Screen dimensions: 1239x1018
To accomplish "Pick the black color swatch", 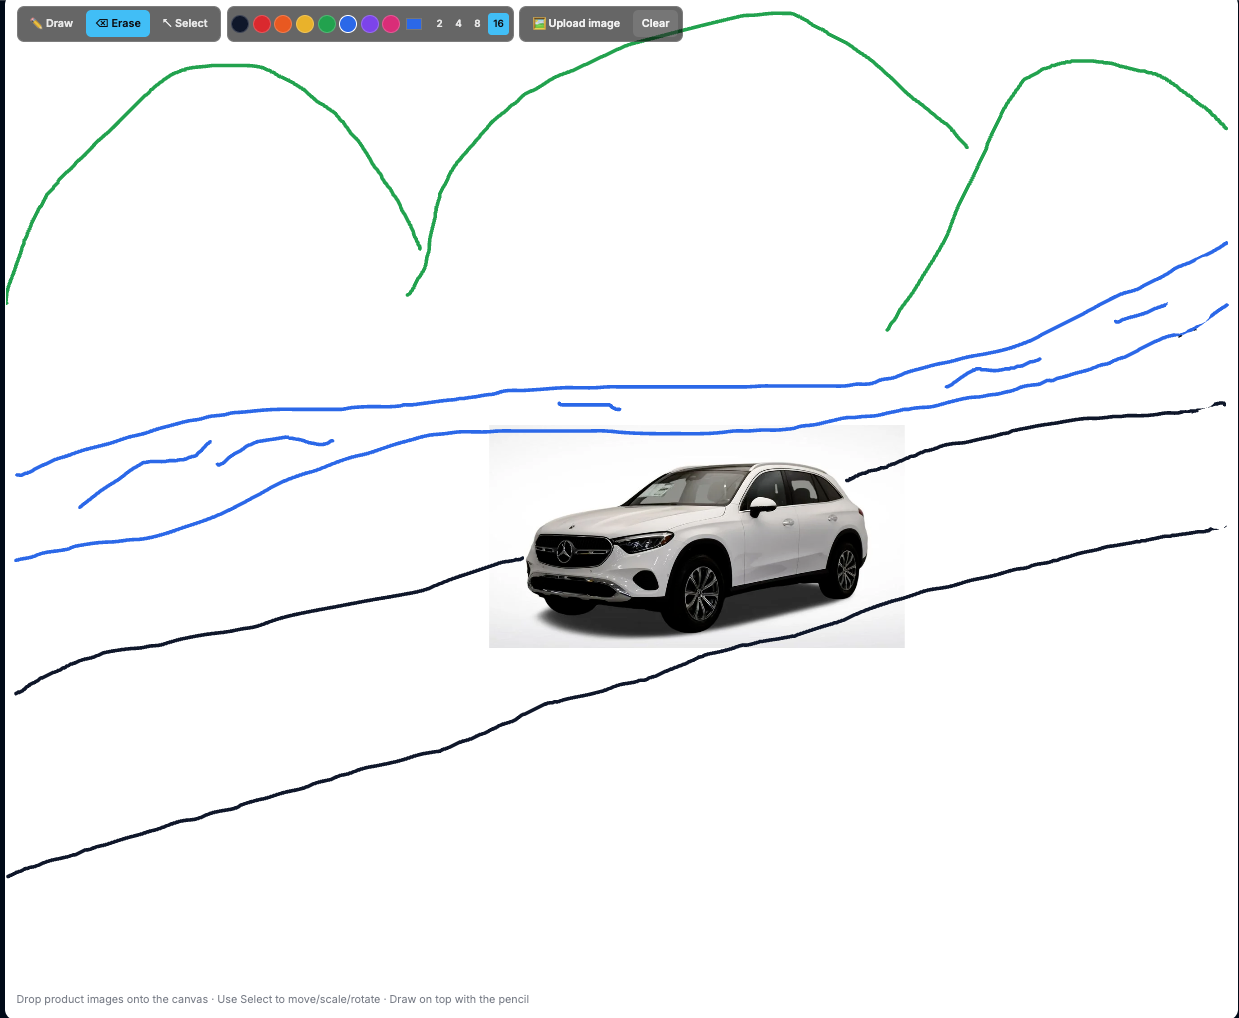I will click(x=240, y=24).
